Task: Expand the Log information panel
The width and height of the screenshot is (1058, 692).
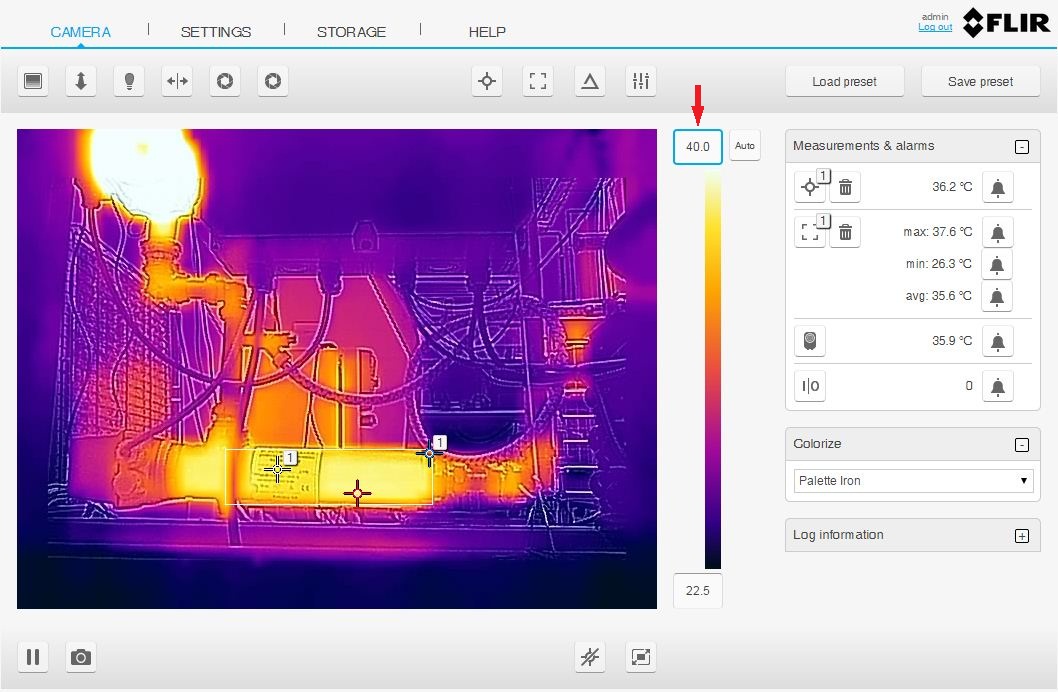Action: pos(1021,536)
